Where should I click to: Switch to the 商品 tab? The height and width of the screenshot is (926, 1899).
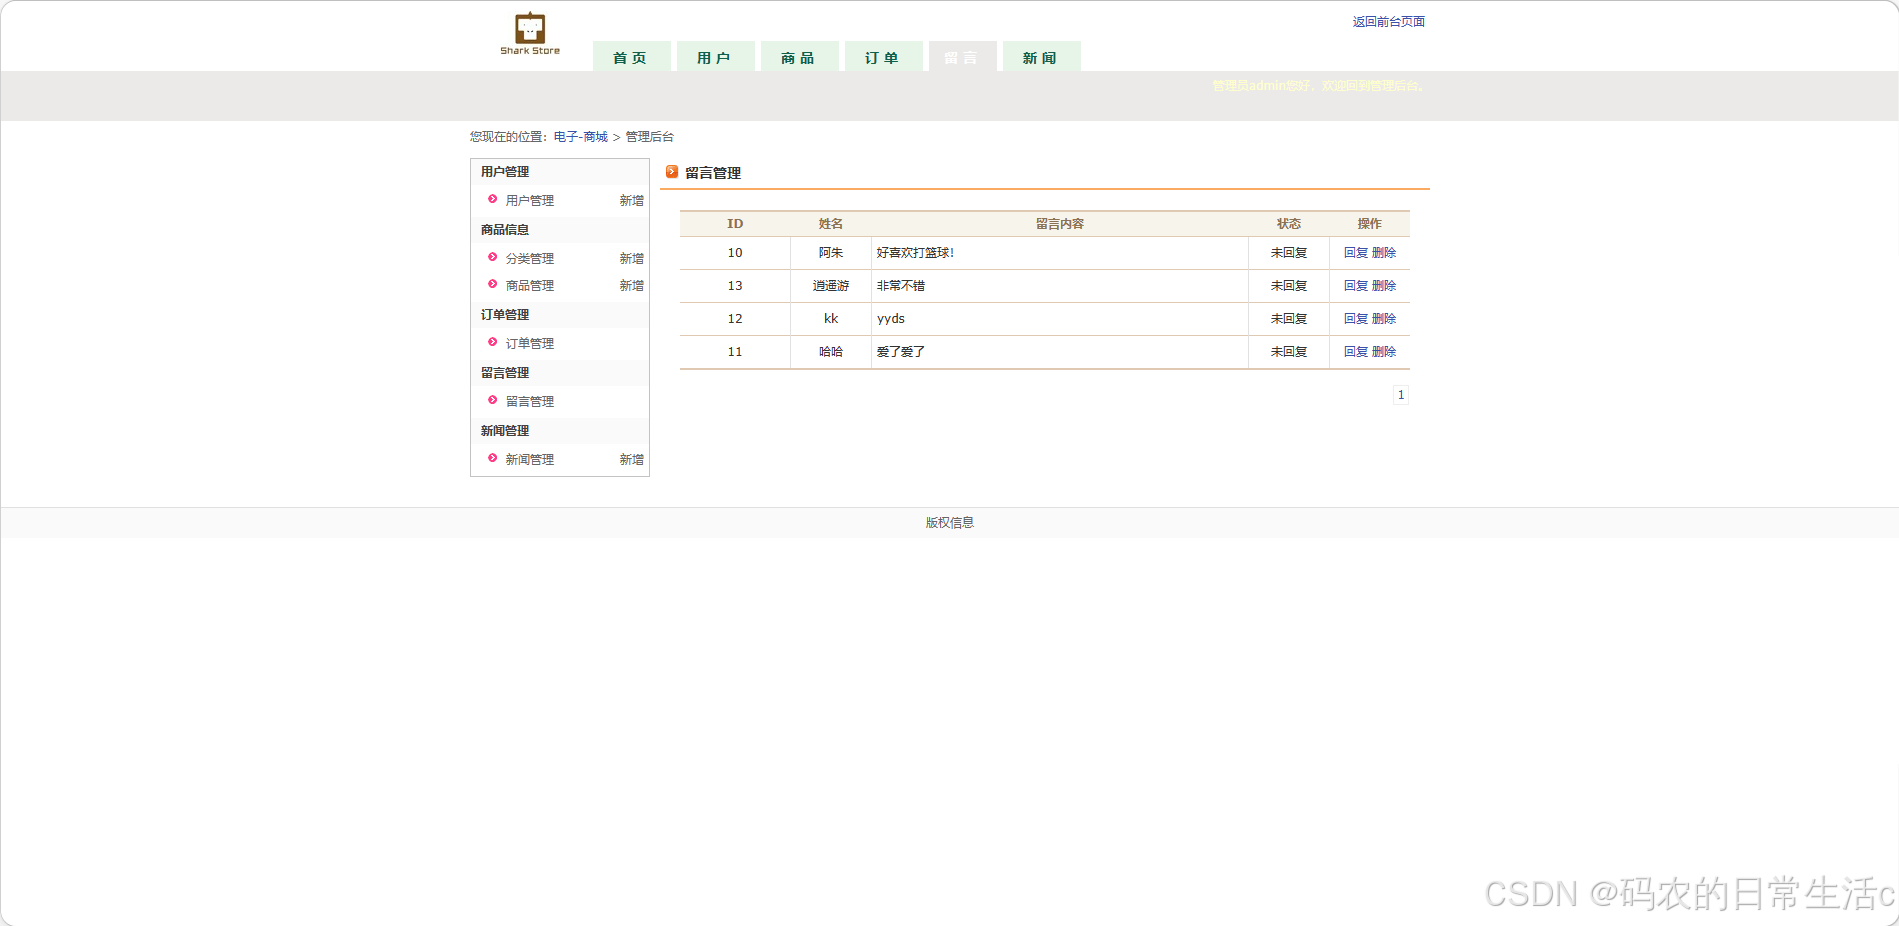coord(799,57)
